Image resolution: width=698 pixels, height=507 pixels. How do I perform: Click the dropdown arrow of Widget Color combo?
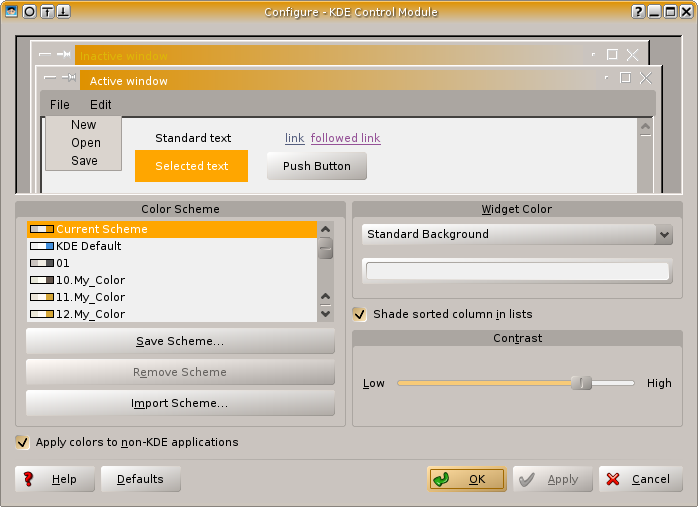click(664, 235)
